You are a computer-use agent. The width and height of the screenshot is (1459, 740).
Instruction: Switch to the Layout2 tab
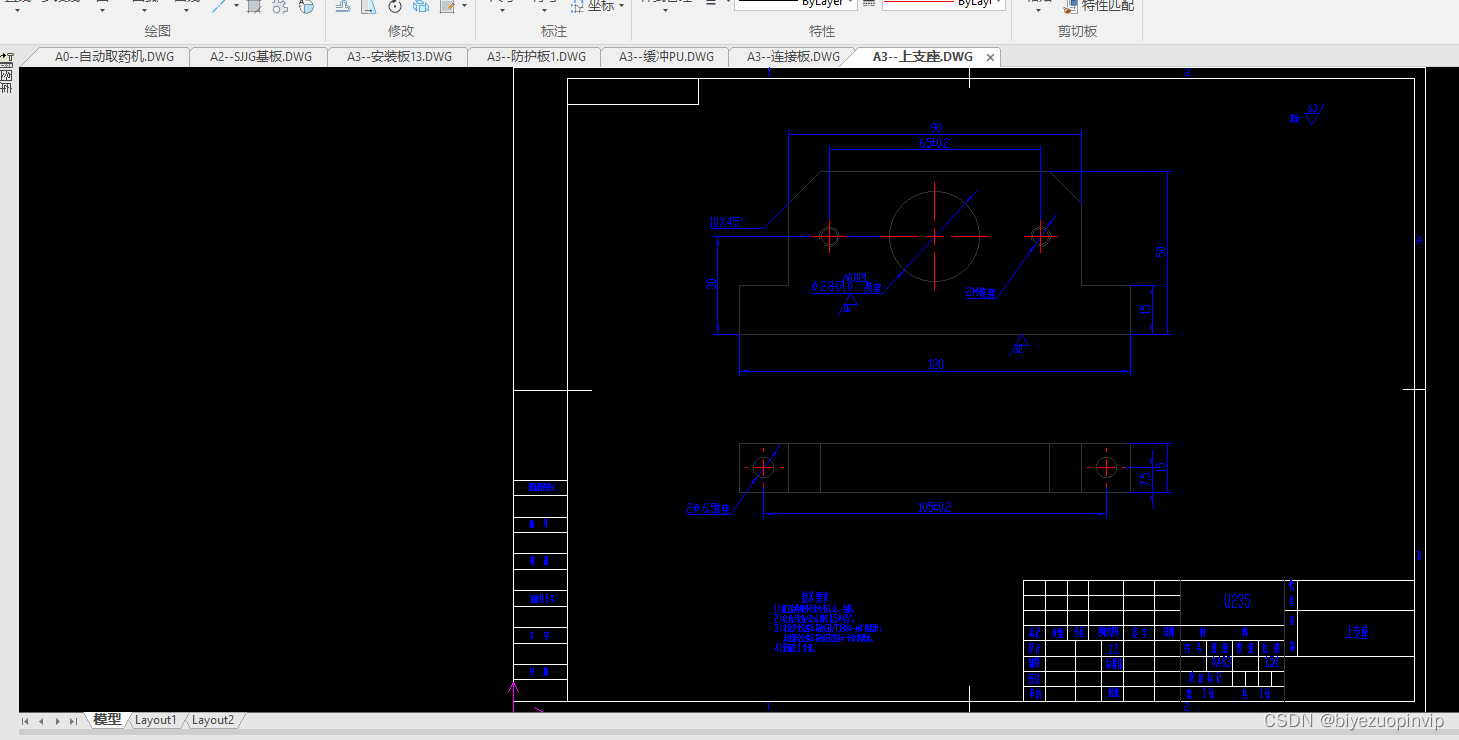(213, 720)
